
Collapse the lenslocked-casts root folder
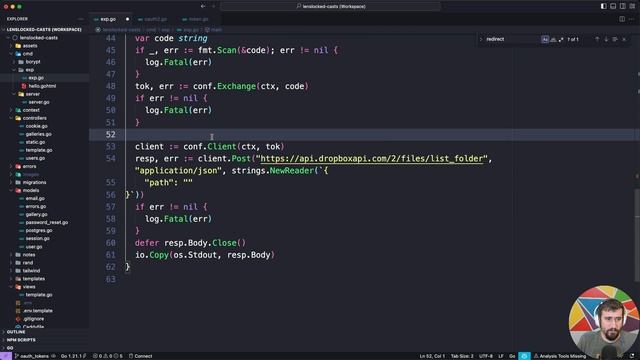click(44, 38)
